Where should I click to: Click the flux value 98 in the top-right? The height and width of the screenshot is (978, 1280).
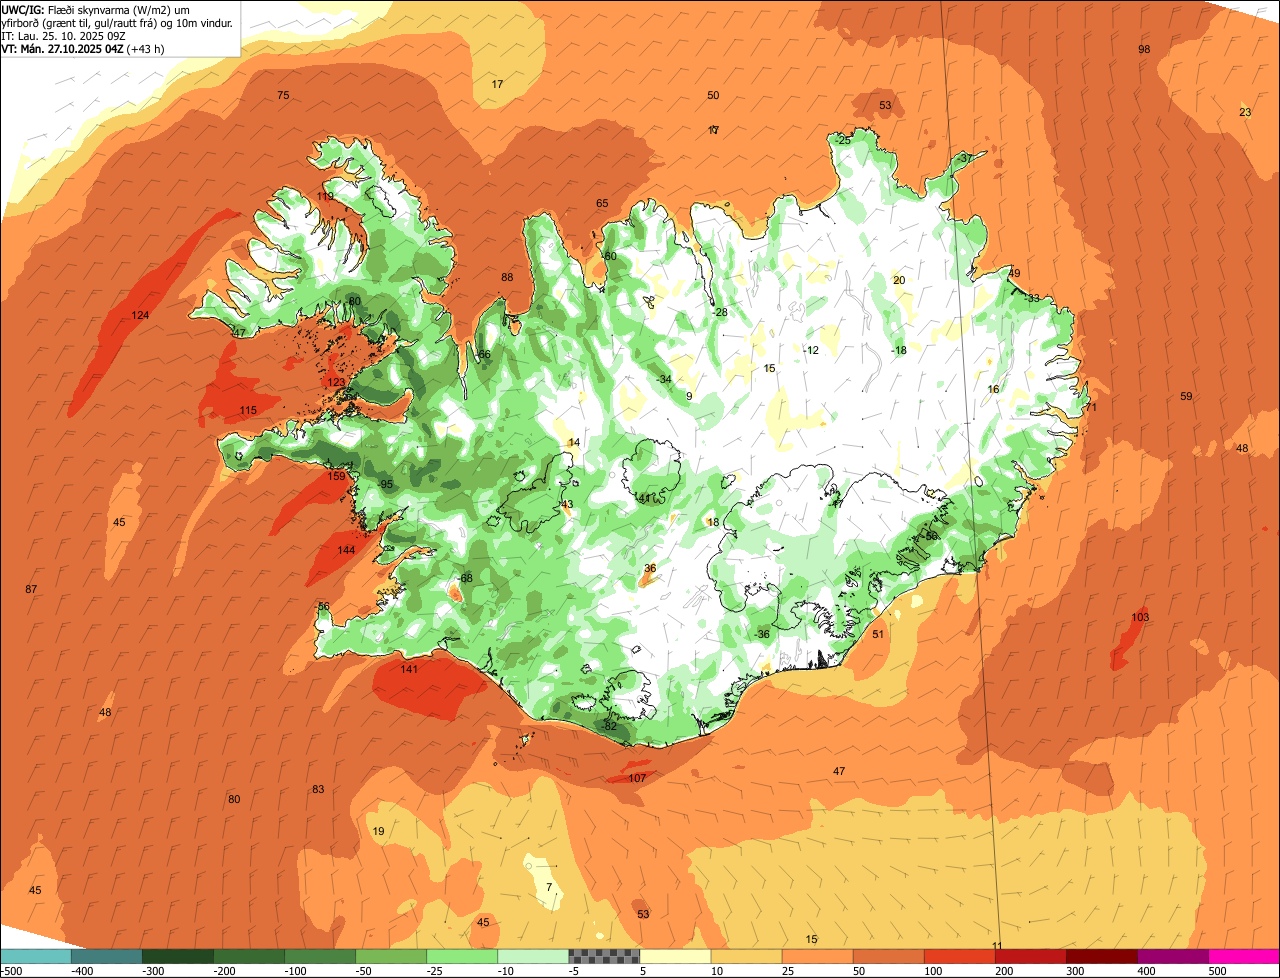tap(1144, 49)
